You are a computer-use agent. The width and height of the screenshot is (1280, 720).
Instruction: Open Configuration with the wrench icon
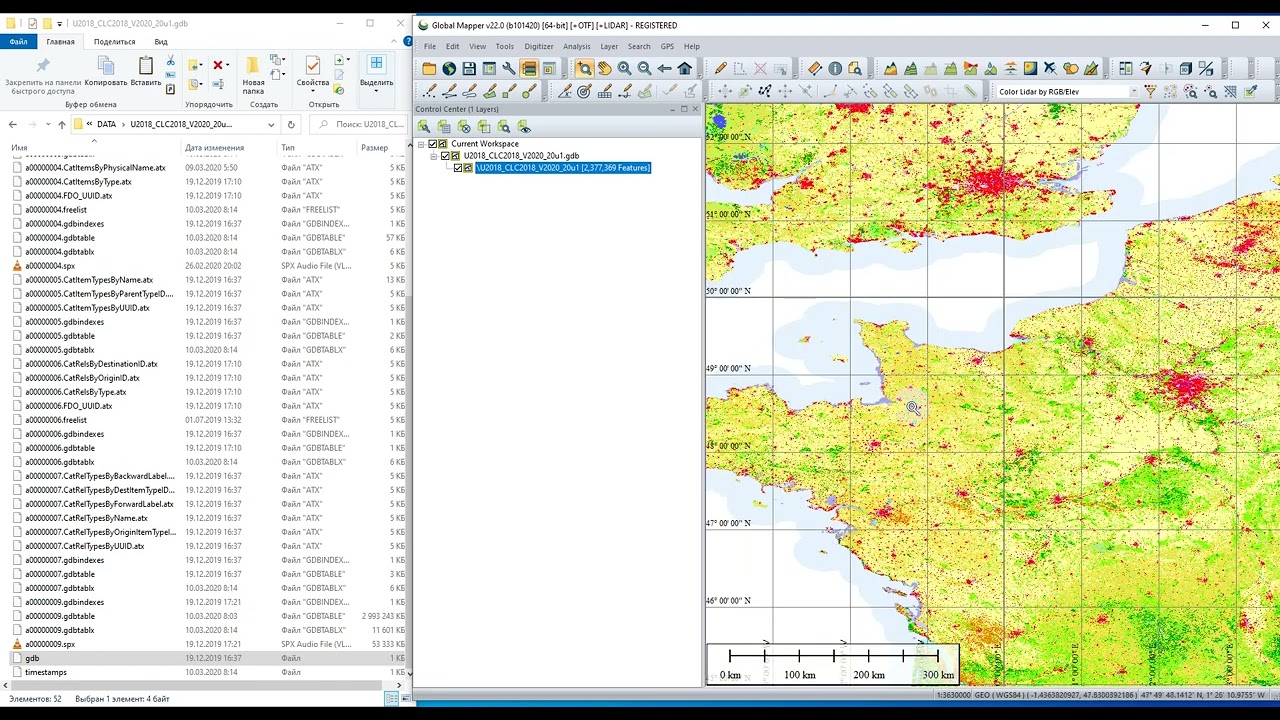(509, 69)
